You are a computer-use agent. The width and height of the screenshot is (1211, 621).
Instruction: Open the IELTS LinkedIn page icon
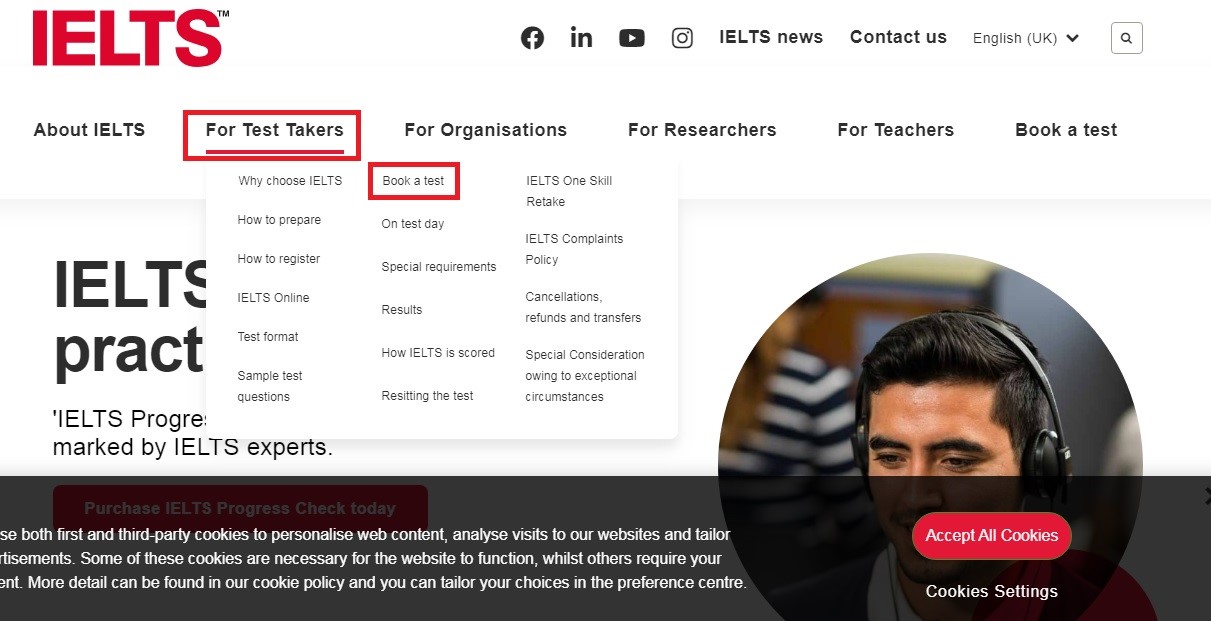[x=581, y=38]
